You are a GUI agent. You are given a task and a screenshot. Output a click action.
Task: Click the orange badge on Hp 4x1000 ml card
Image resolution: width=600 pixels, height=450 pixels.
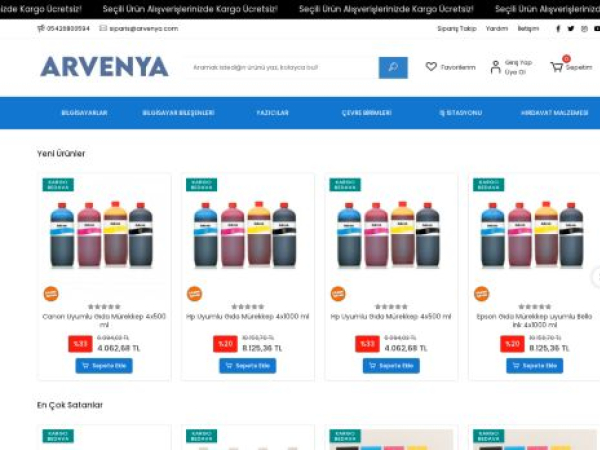194,294
